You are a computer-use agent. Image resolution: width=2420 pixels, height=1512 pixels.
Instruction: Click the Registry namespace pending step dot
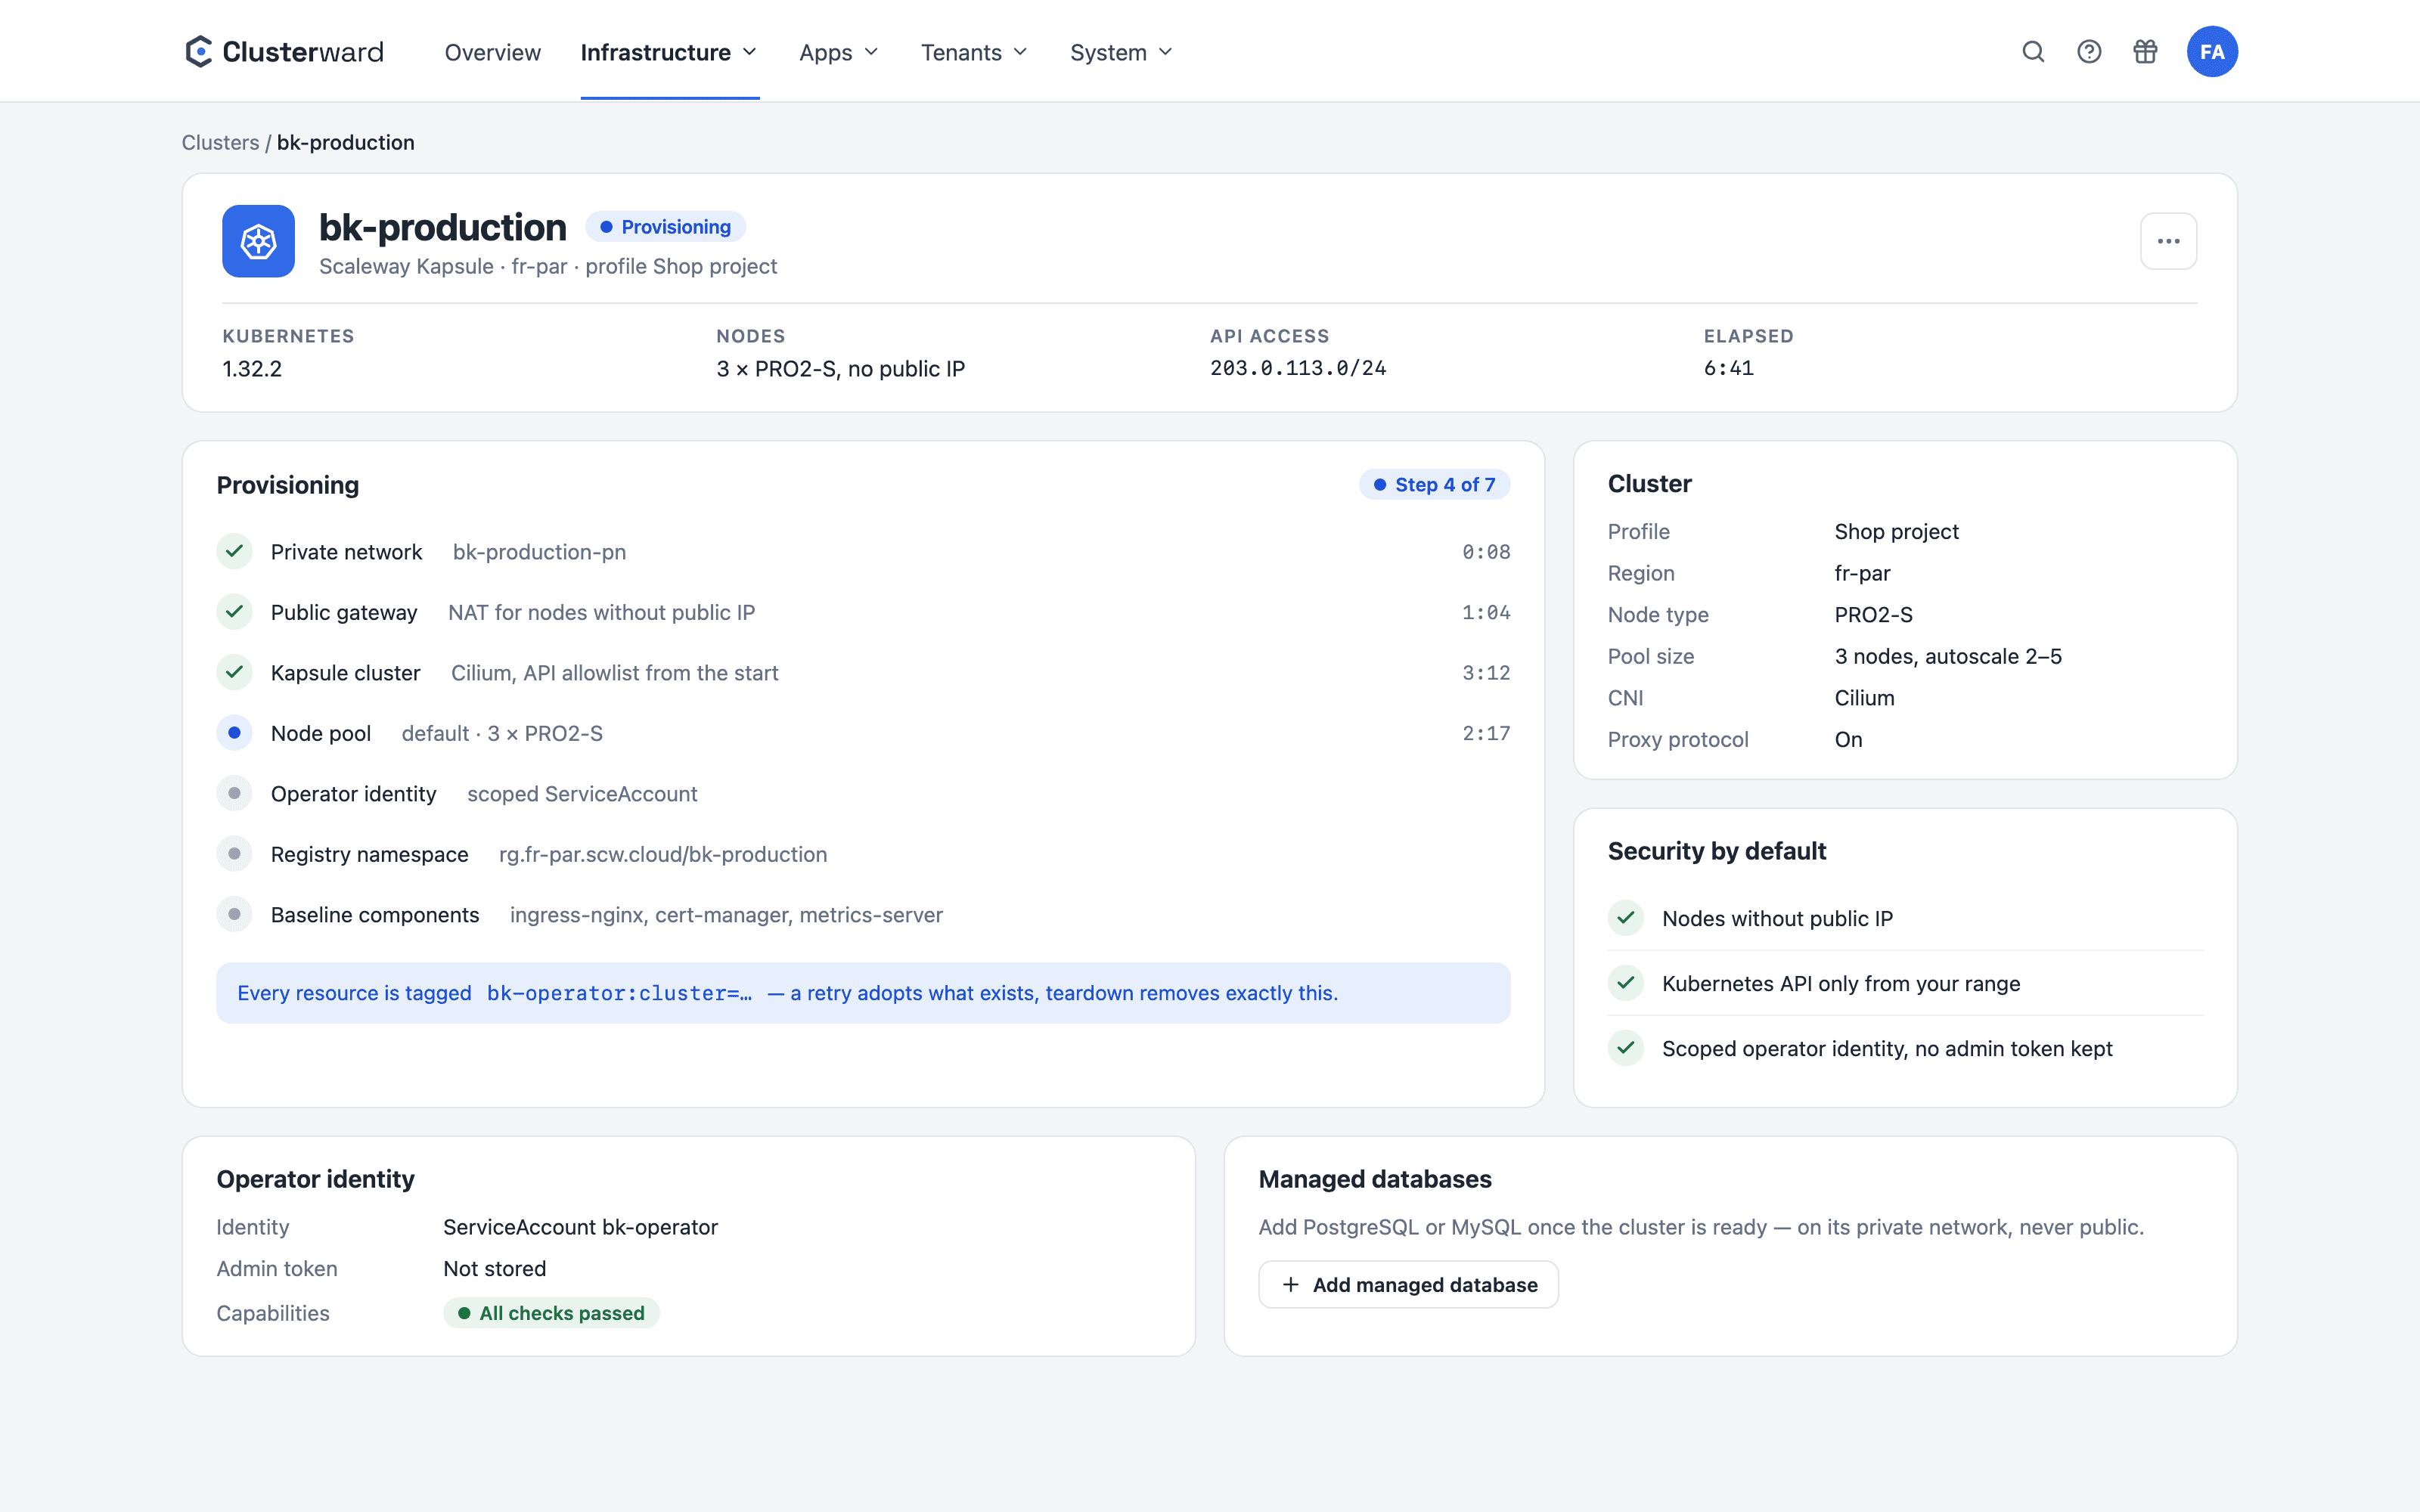[x=234, y=854]
